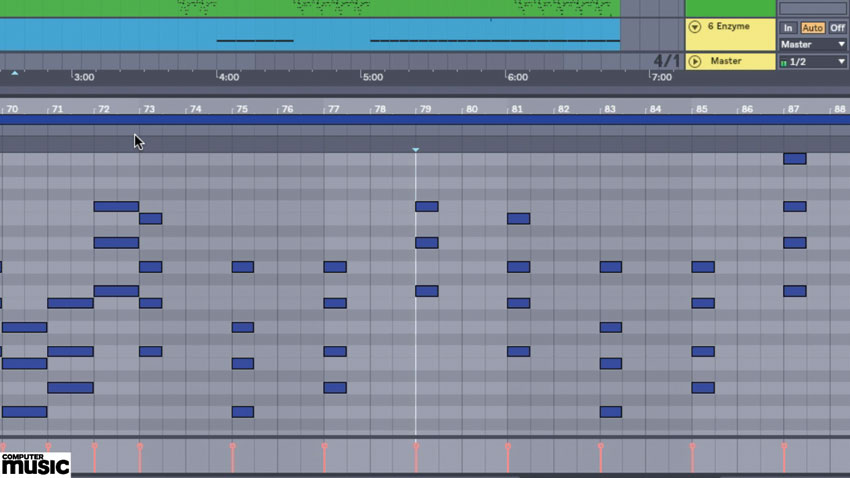
Task: Select the lowest long note at bar 70
Action: (x=24, y=412)
